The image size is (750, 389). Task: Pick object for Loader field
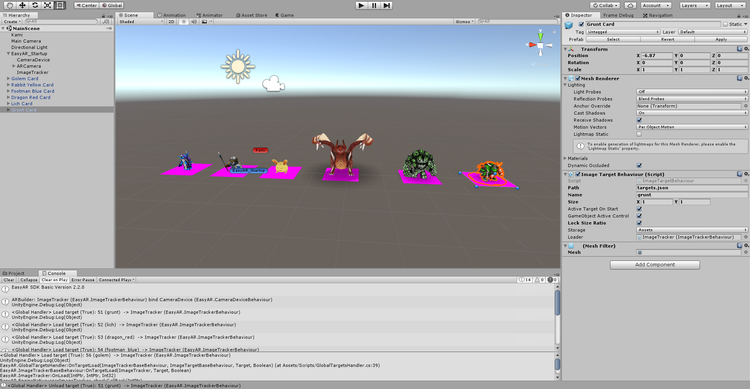click(745, 237)
